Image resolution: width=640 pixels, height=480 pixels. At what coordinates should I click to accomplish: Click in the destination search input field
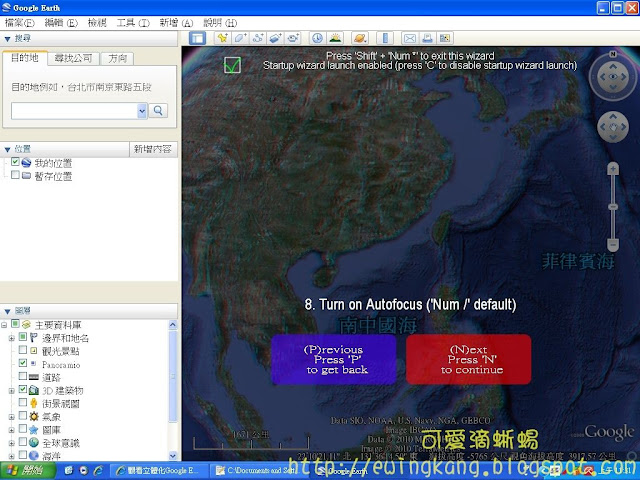coord(74,111)
